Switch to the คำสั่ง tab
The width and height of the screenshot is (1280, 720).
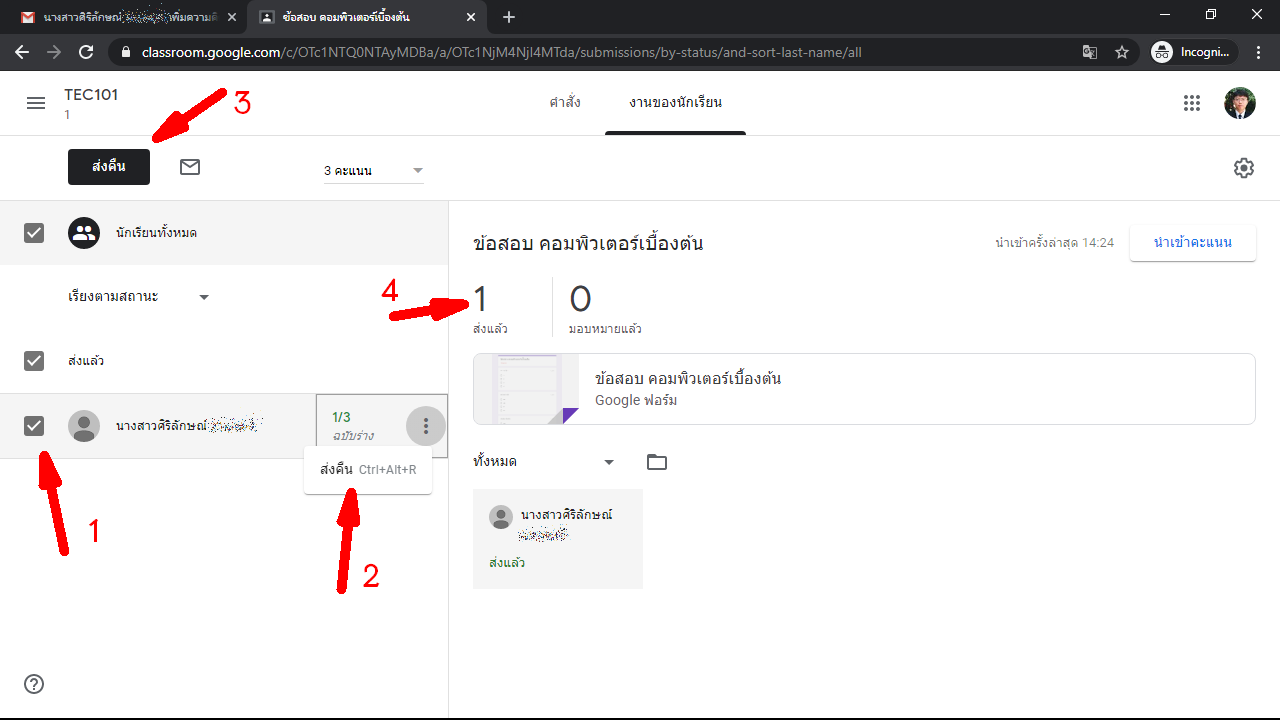click(x=565, y=103)
